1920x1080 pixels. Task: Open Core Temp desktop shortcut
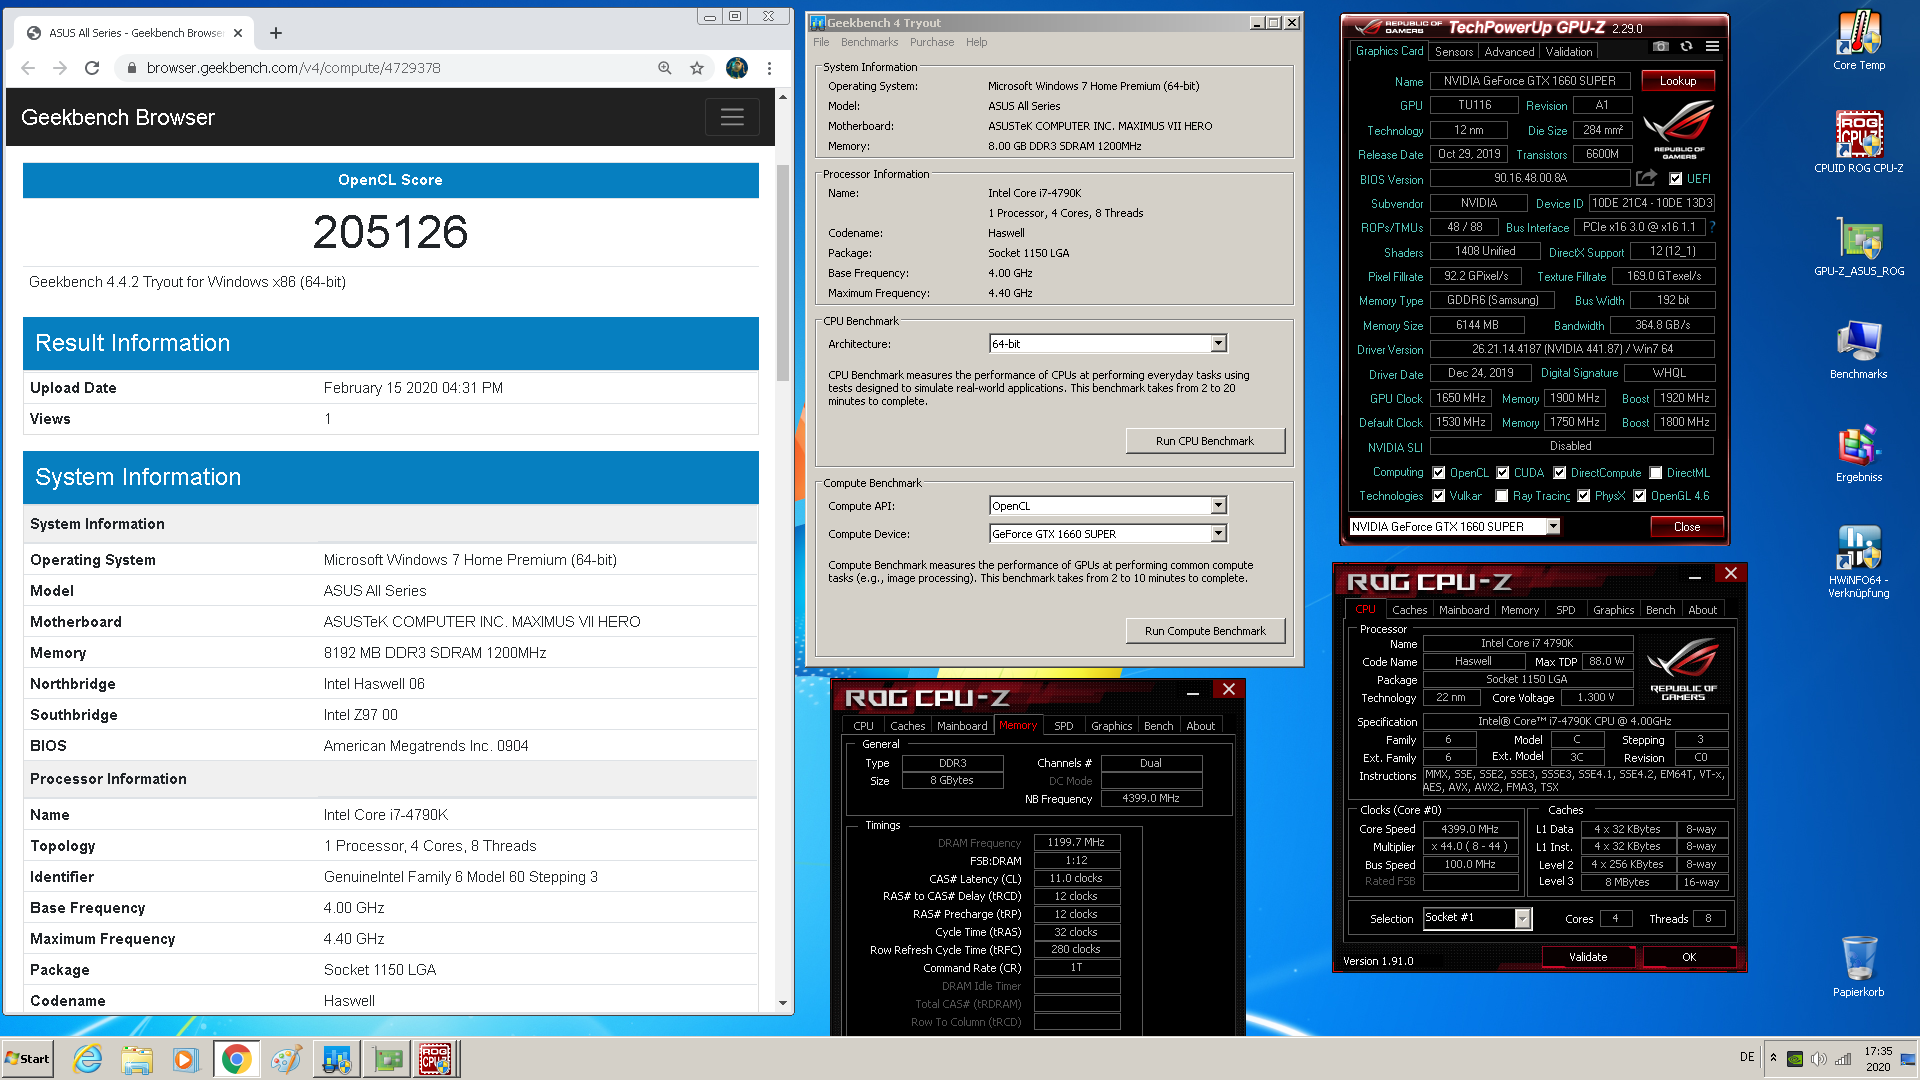click(x=1859, y=42)
